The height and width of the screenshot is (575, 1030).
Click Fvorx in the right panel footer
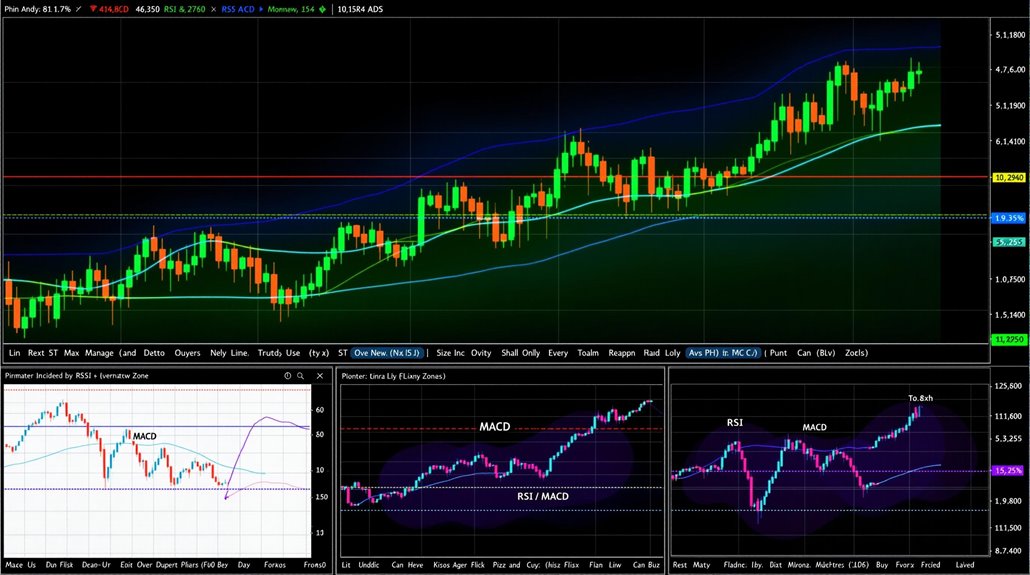pyautogui.click(x=905, y=564)
